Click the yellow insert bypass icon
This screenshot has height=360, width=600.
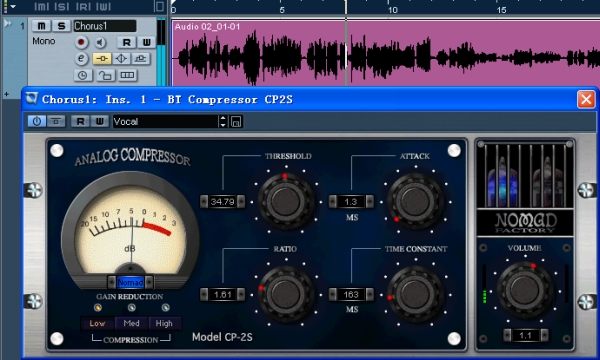[102, 59]
